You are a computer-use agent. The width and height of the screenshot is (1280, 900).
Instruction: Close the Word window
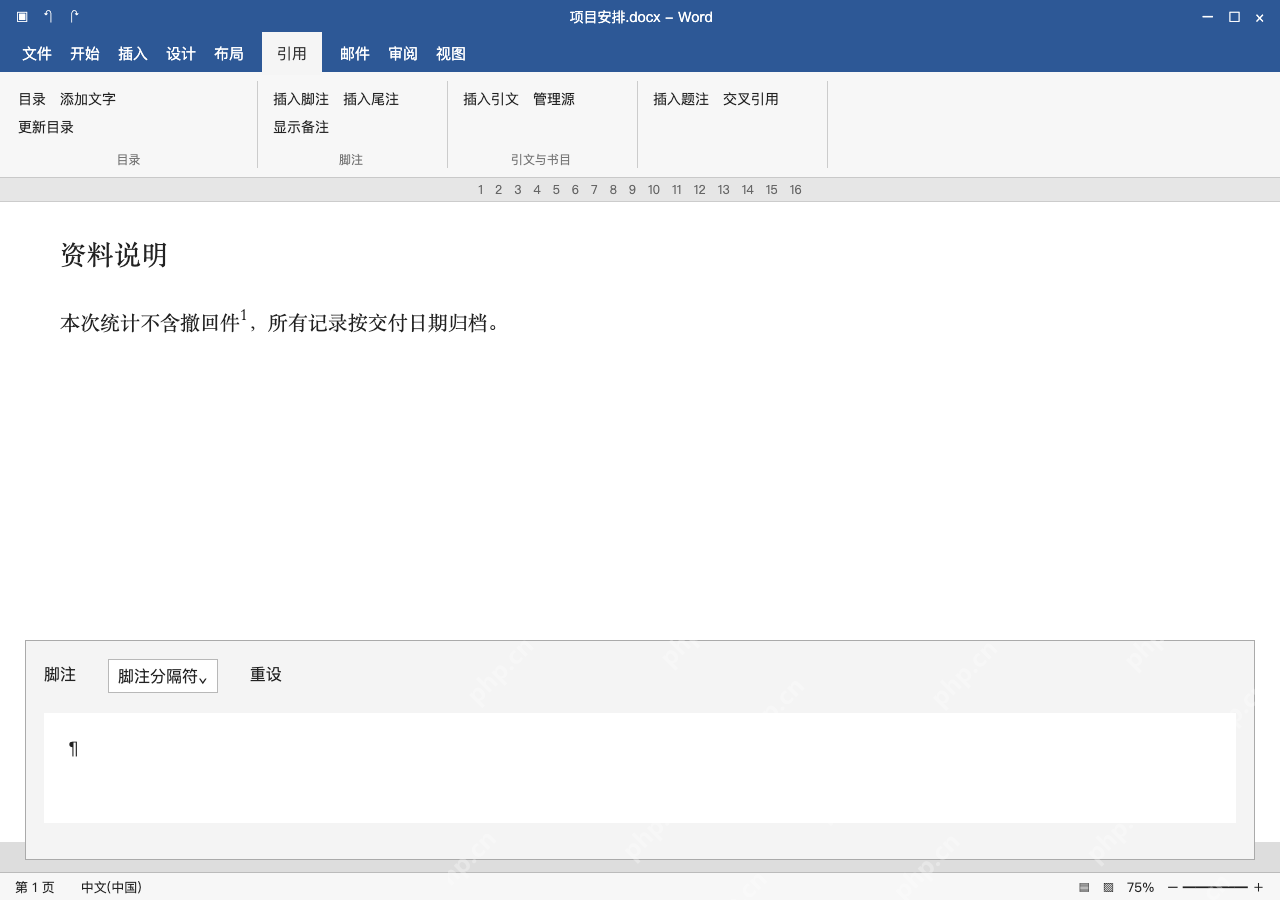1260,17
